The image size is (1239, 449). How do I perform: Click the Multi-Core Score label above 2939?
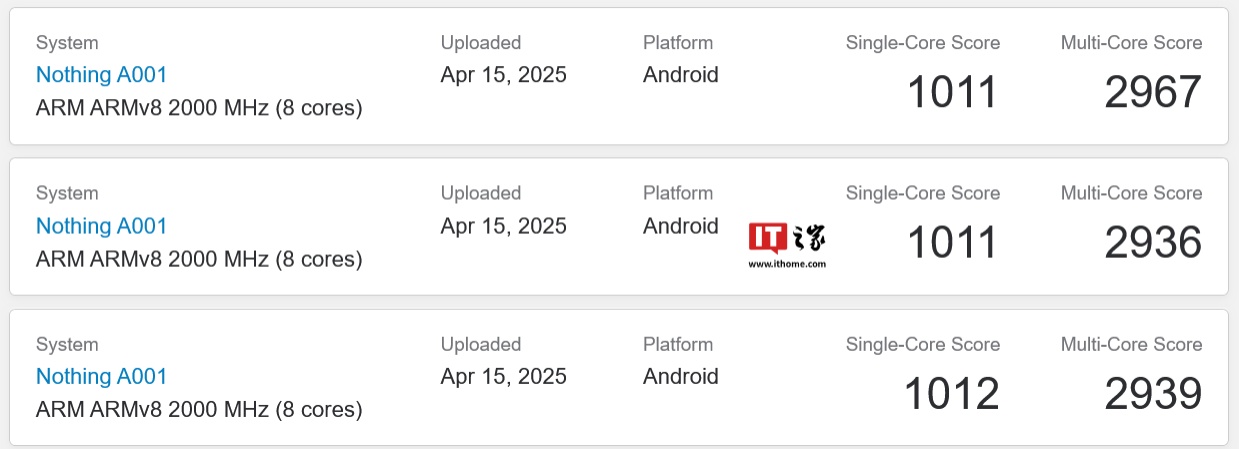[1131, 344]
